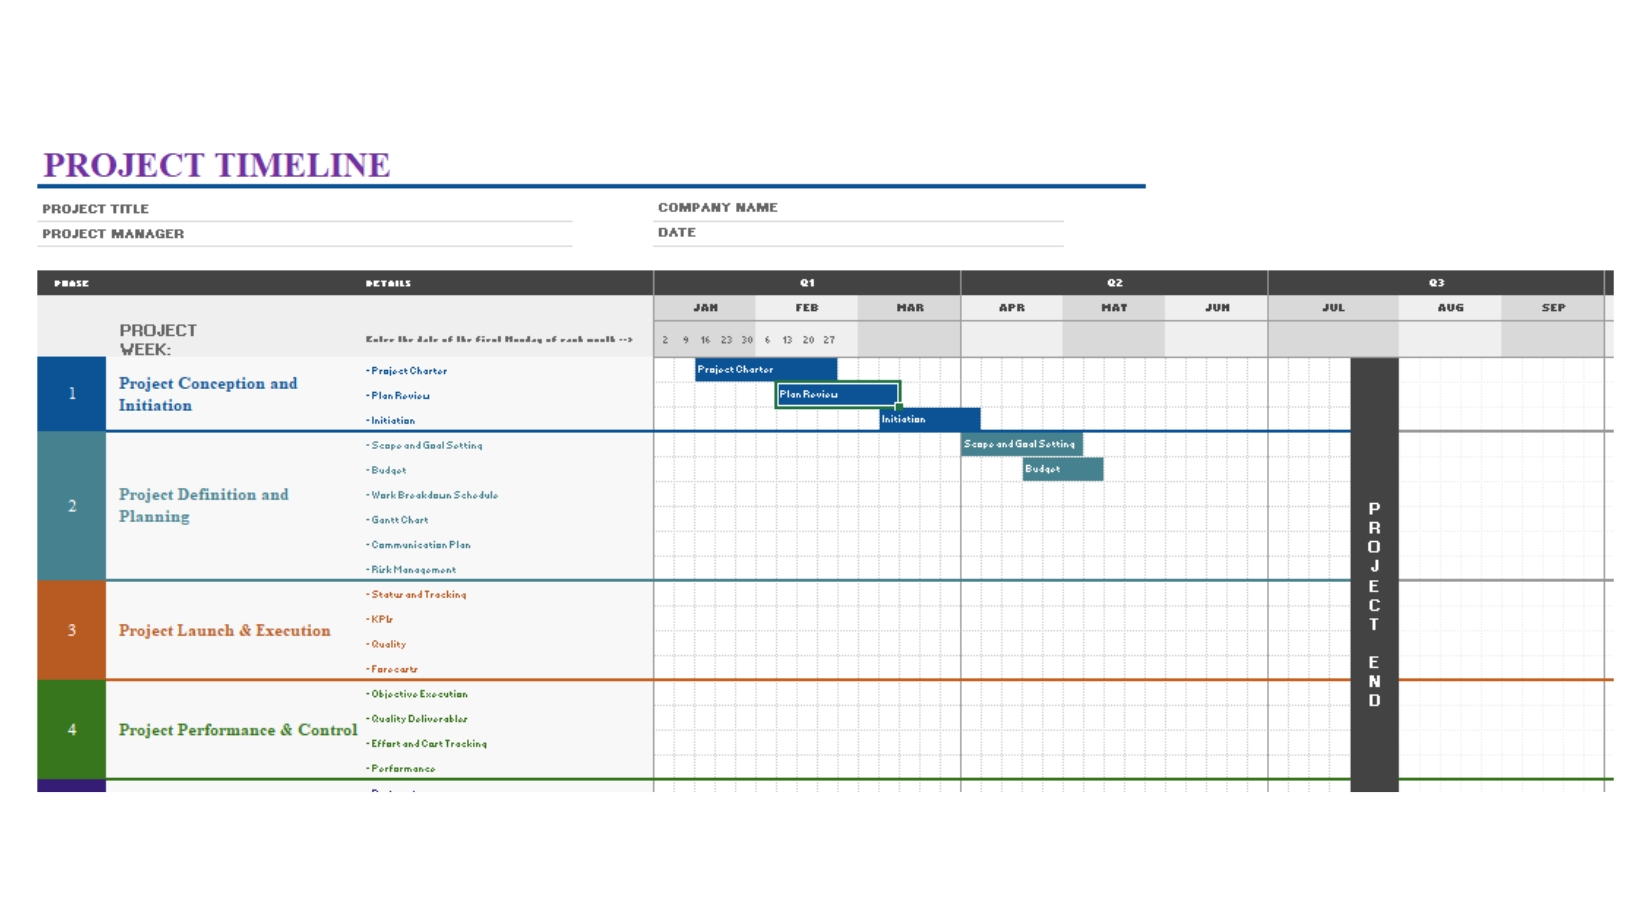Viewport: 1640px width, 924px height.
Task: Select the orange Phase 3 number block
Action: (x=71, y=630)
